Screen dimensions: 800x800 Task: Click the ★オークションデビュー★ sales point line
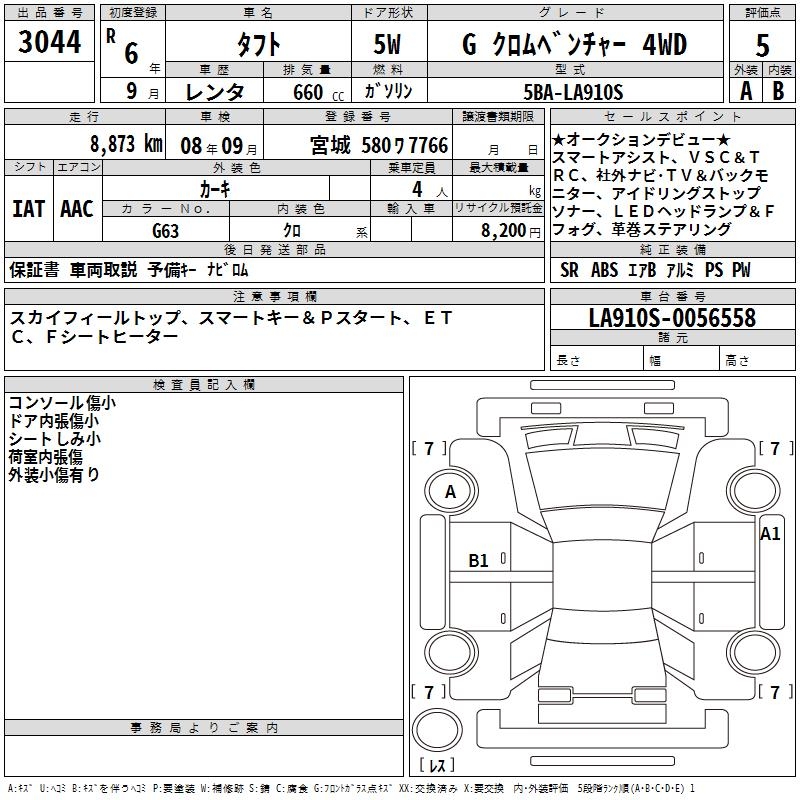coord(641,139)
